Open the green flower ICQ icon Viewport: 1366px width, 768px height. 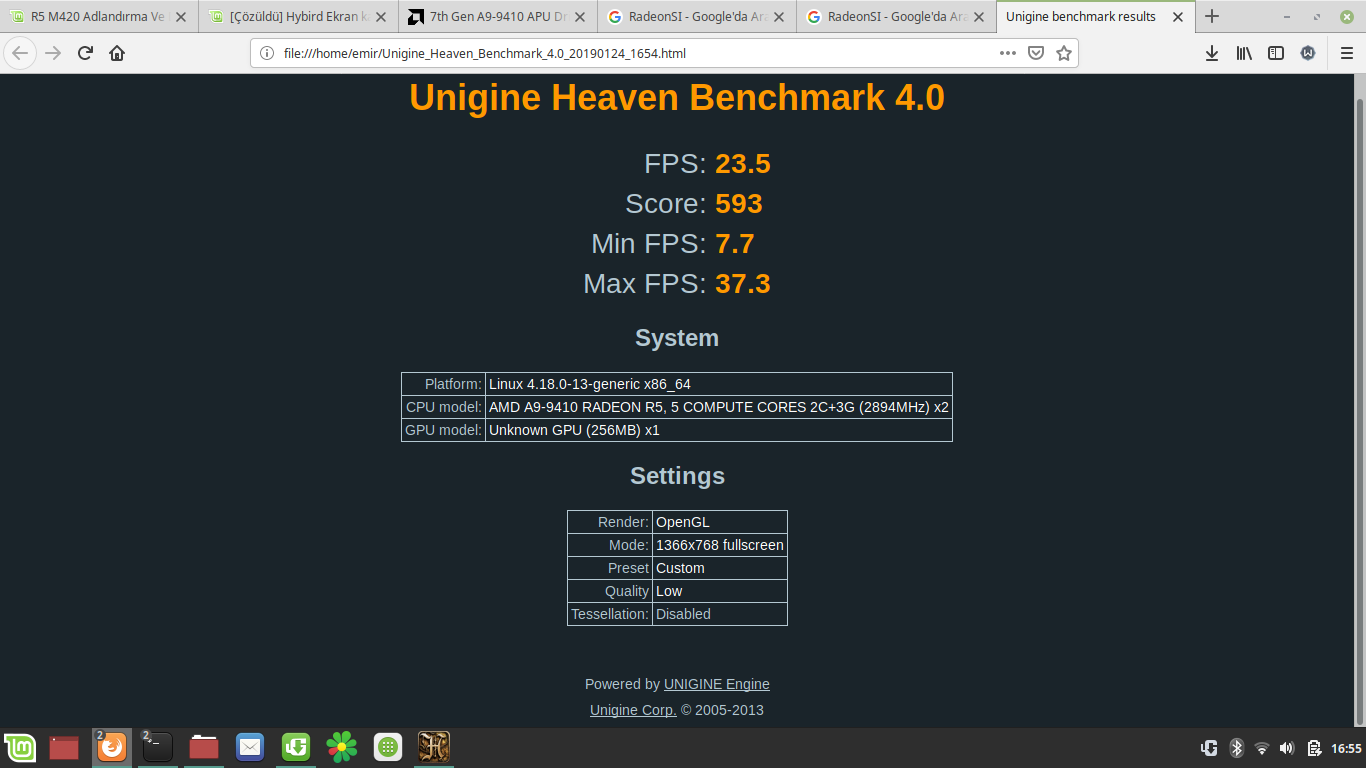[x=342, y=747]
